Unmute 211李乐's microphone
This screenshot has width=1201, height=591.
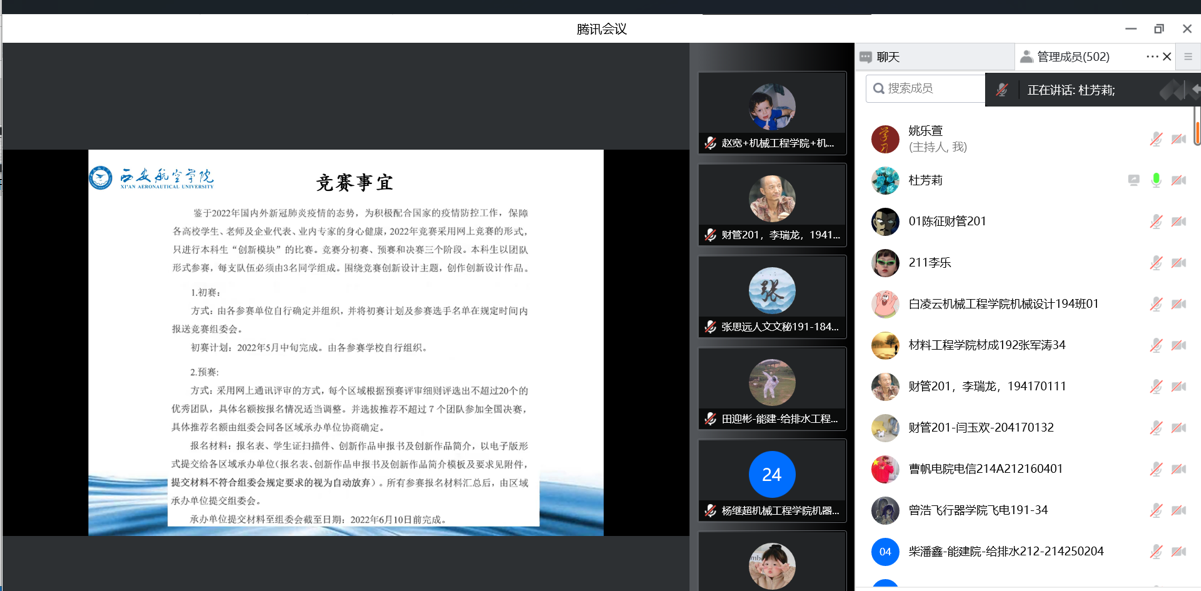1156,262
